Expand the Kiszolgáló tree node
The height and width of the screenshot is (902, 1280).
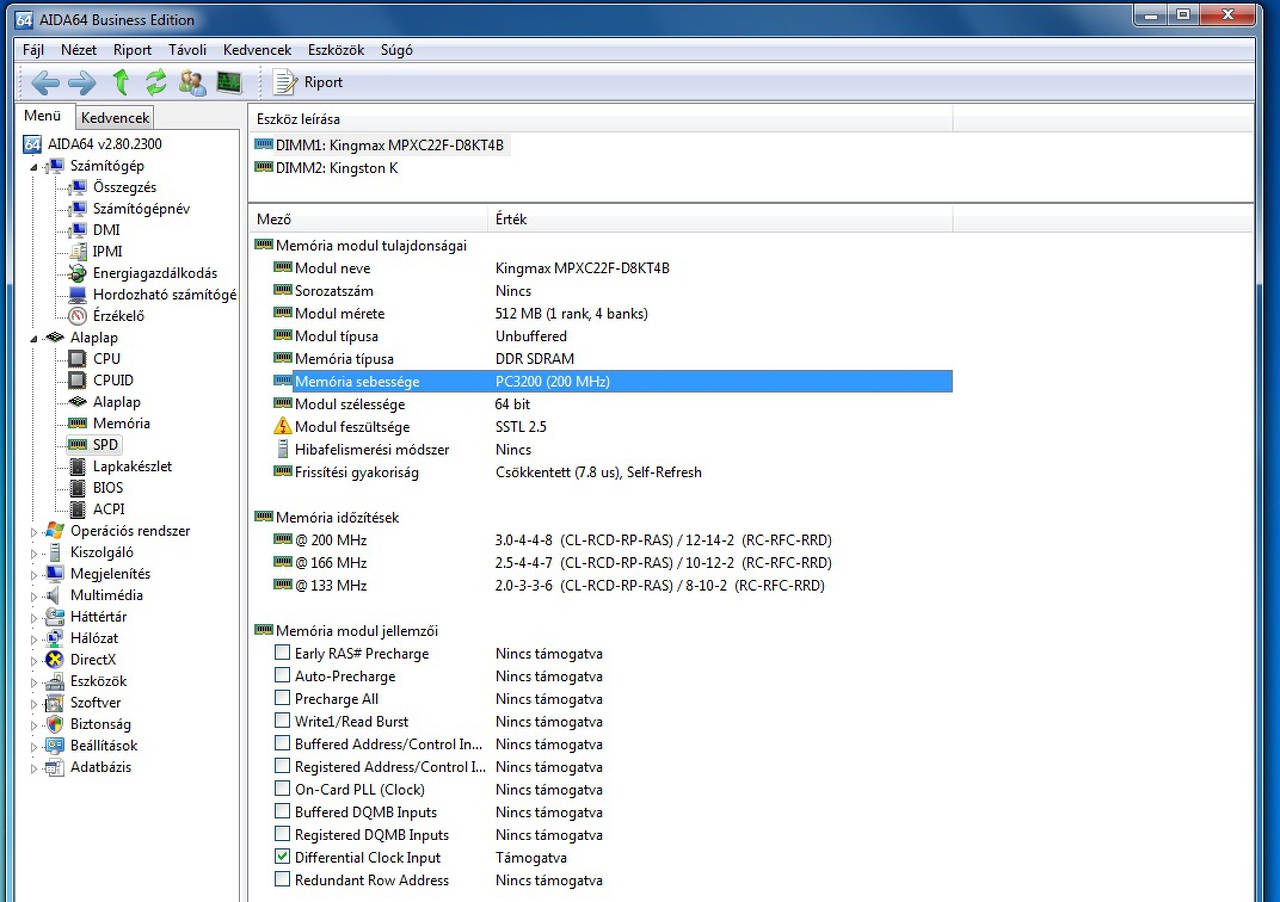[x=34, y=553]
